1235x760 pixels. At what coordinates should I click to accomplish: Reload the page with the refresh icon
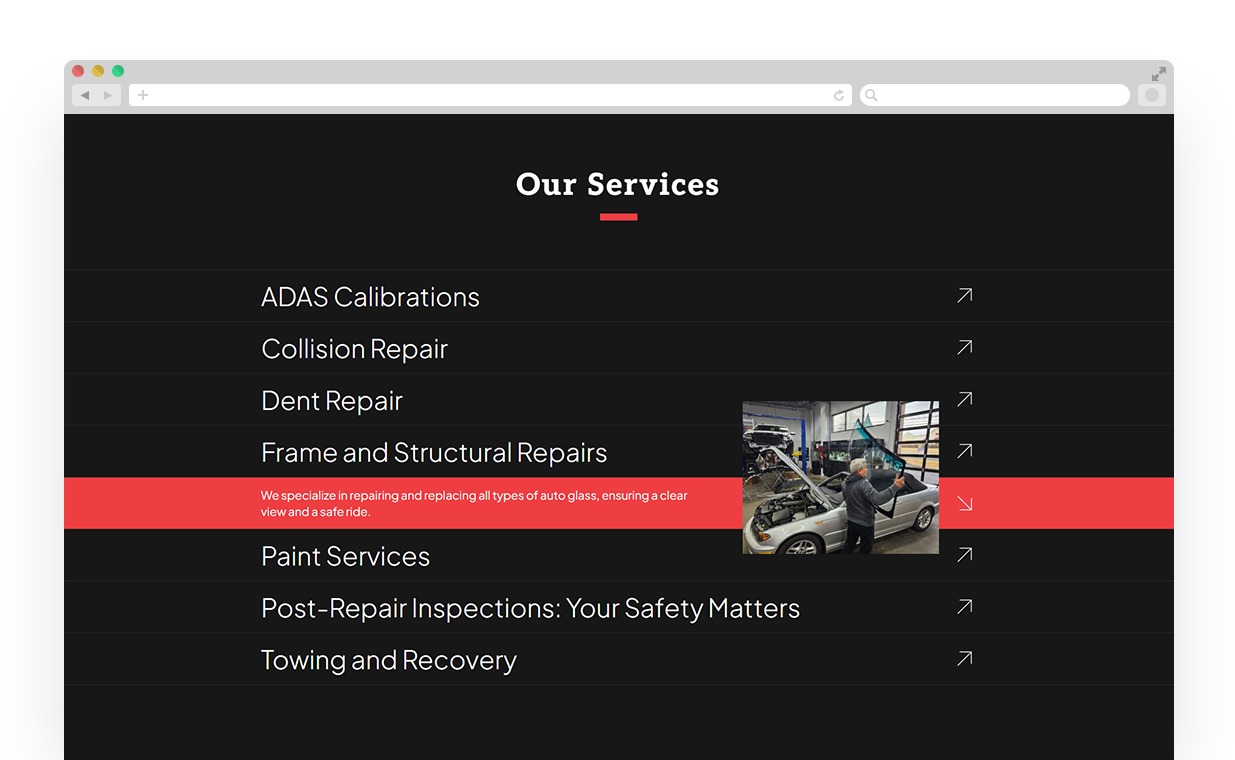839,95
